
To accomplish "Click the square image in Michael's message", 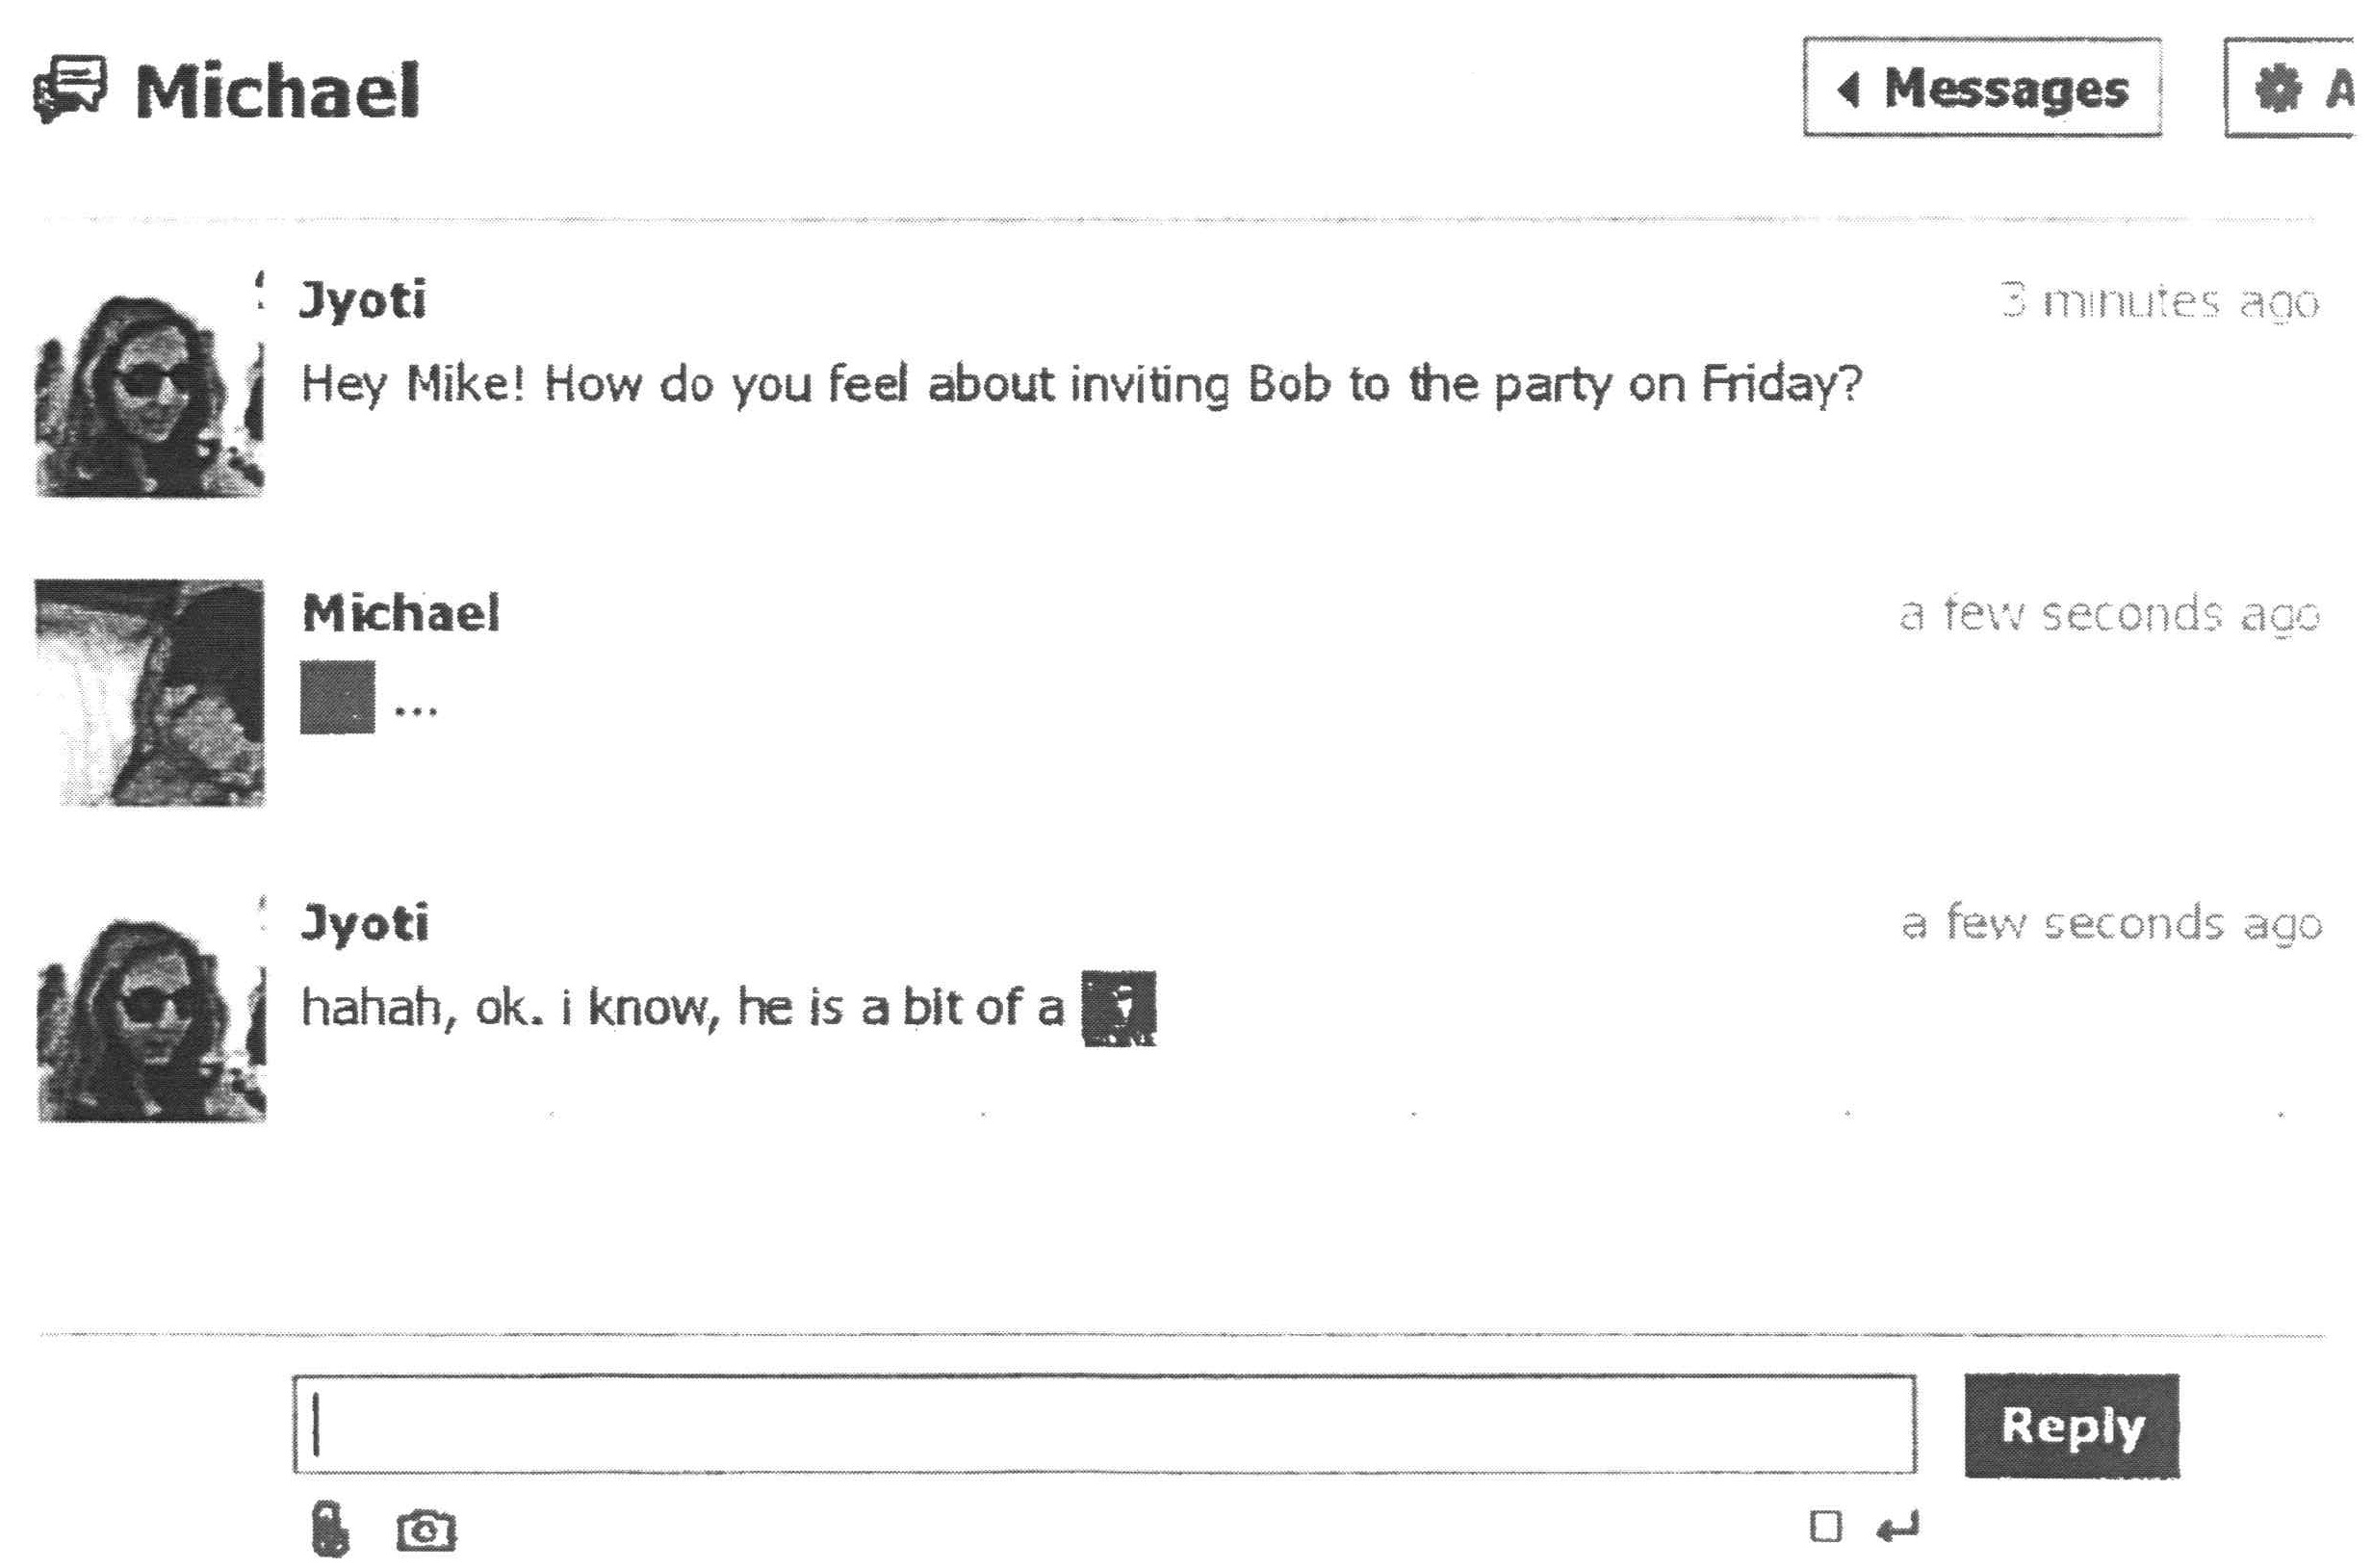I will tap(338, 697).
